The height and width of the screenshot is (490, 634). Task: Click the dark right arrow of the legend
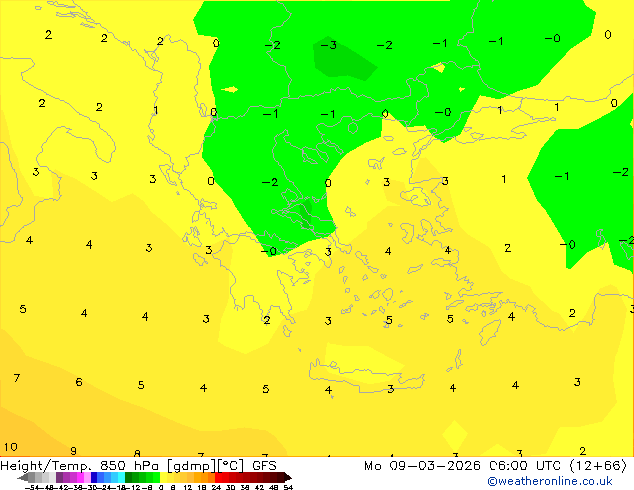[288, 477]
